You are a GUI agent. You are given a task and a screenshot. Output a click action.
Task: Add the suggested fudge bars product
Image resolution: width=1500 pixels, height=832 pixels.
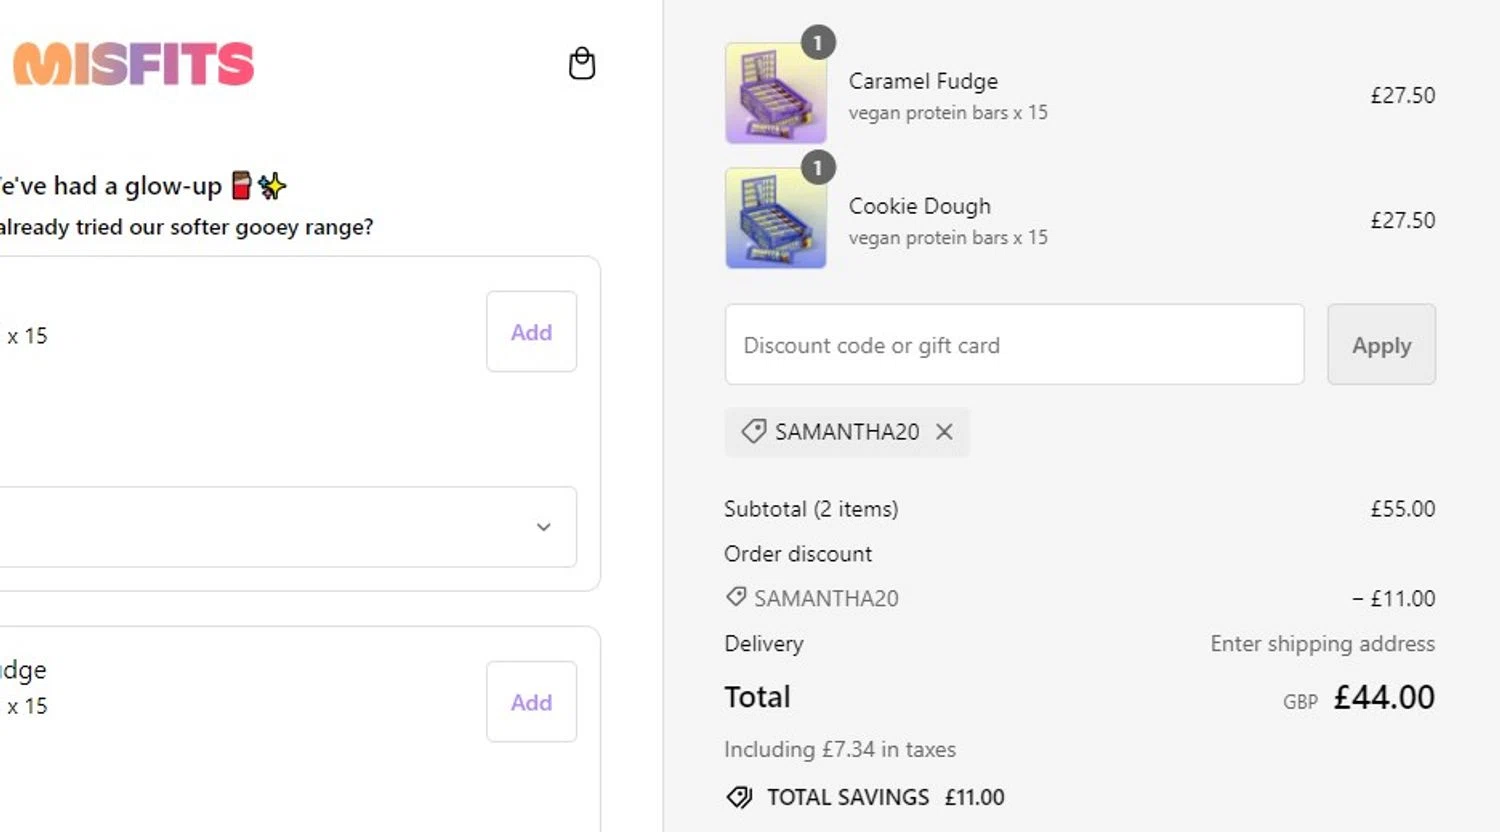click(531, 702)
